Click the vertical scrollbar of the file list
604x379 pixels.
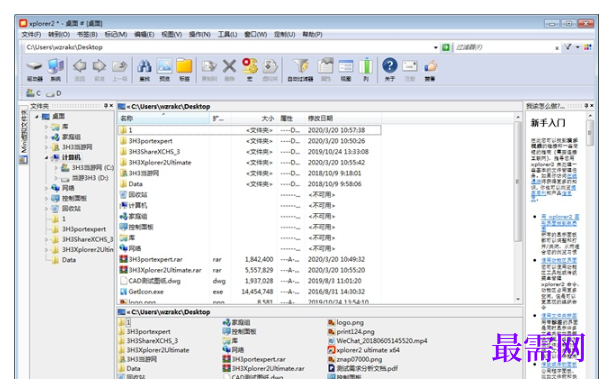517,181
